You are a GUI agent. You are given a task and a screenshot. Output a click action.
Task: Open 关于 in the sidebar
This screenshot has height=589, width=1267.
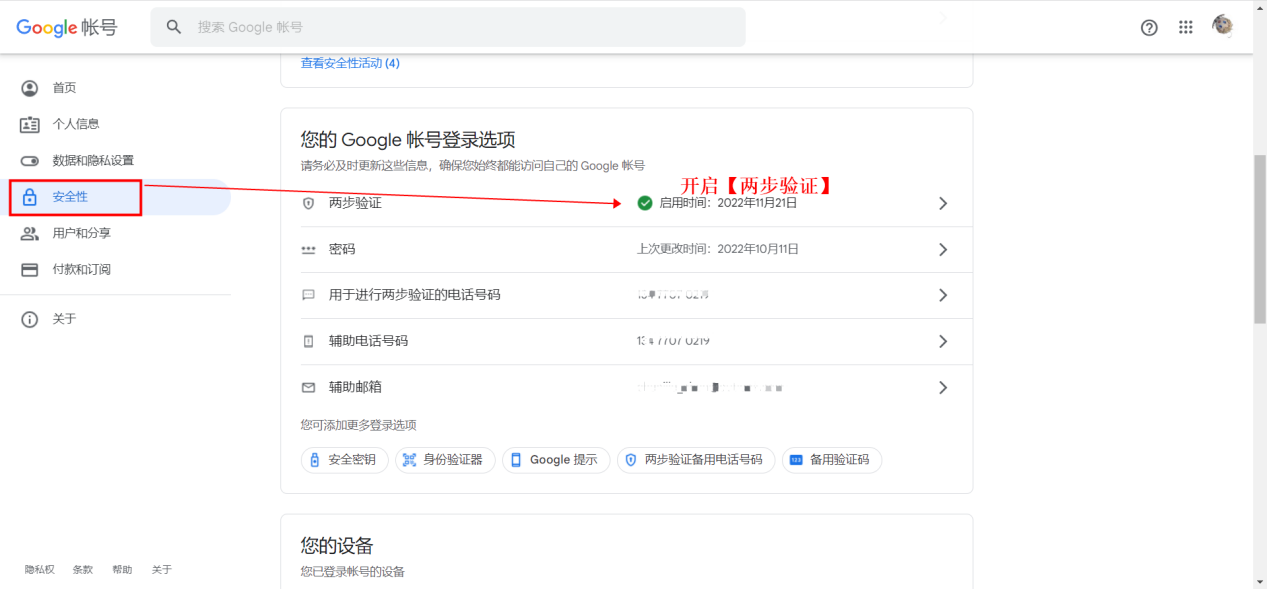point(115,320)
